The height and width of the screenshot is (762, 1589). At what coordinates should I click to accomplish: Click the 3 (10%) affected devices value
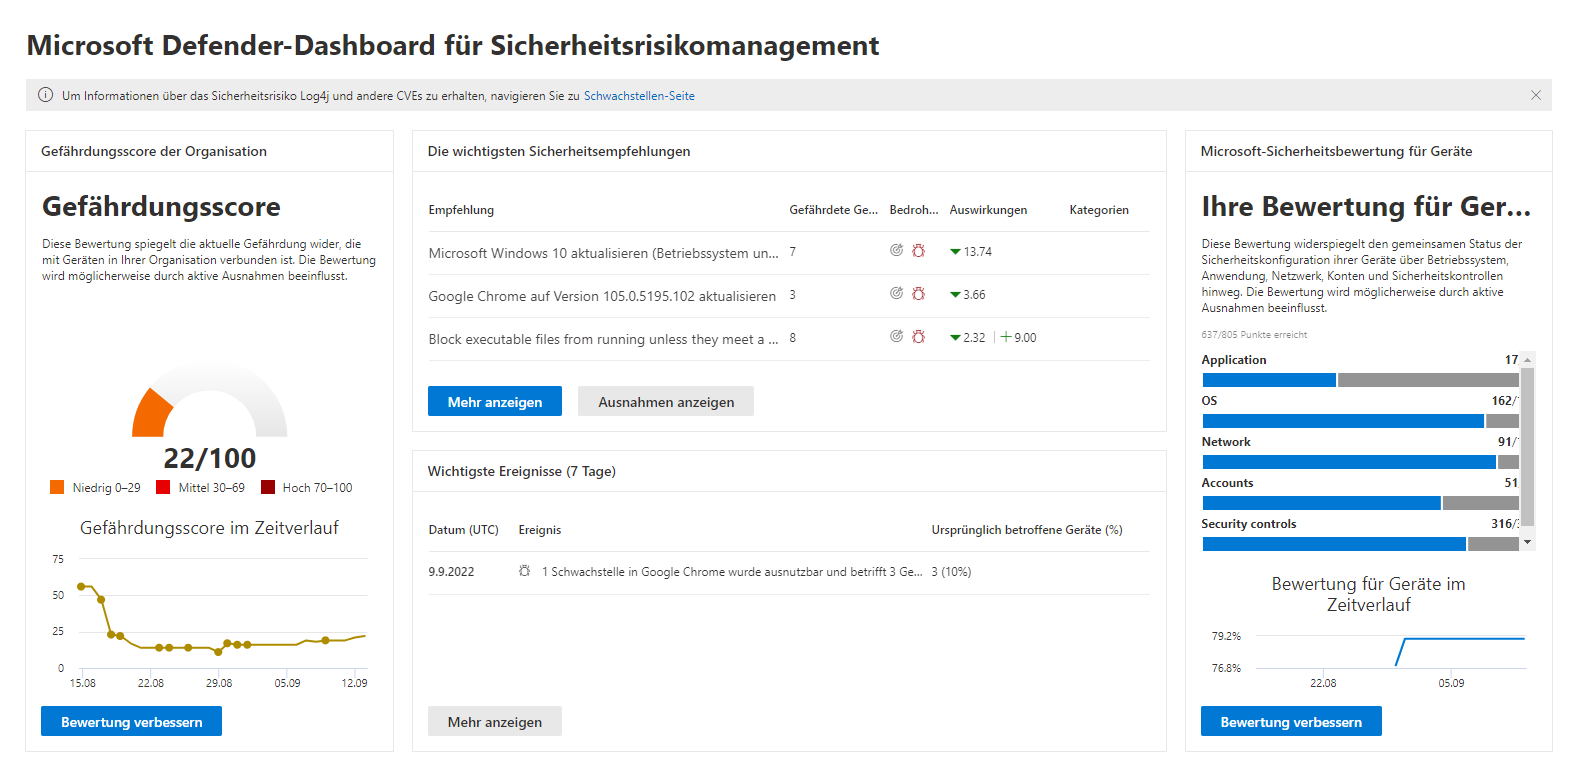[951, 572]
